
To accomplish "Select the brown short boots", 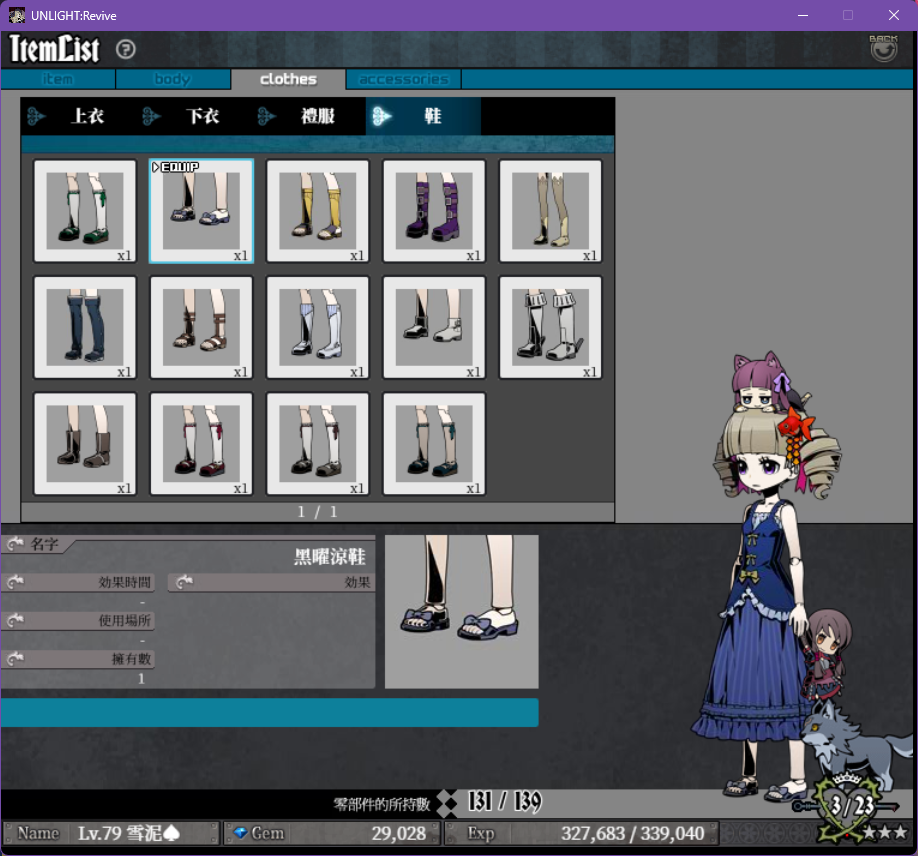I will click(85, 444).
